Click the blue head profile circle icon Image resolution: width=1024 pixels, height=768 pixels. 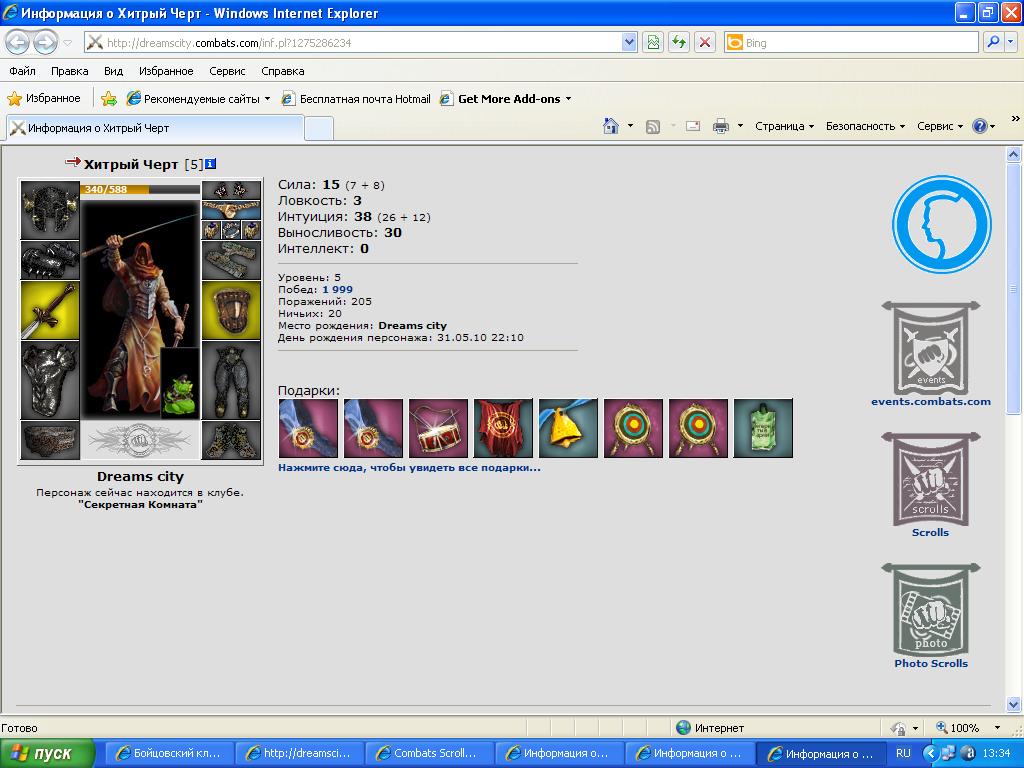[x=942, y=224]
